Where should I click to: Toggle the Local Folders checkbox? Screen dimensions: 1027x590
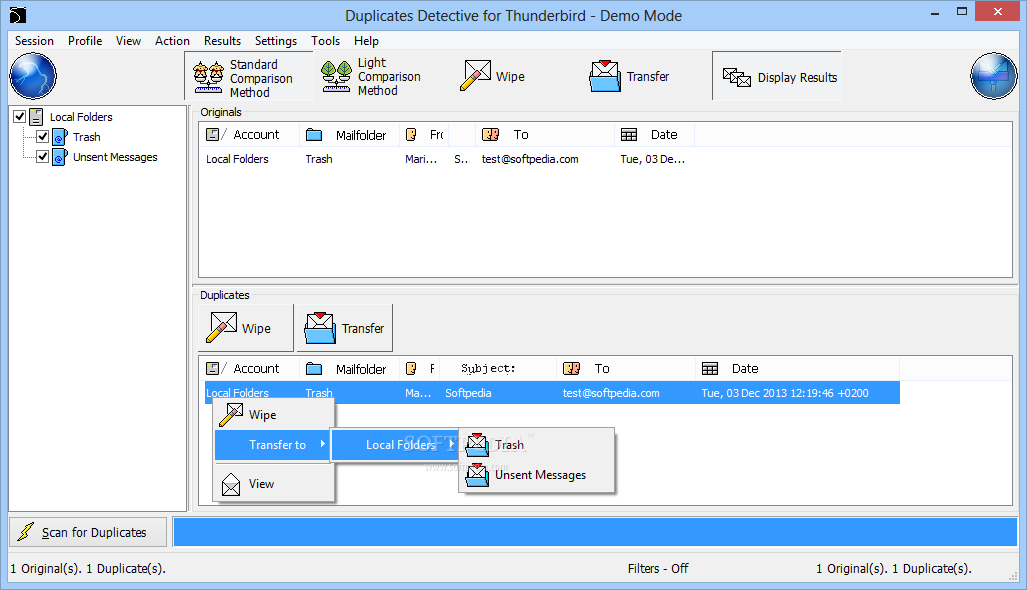click(20, 117)
